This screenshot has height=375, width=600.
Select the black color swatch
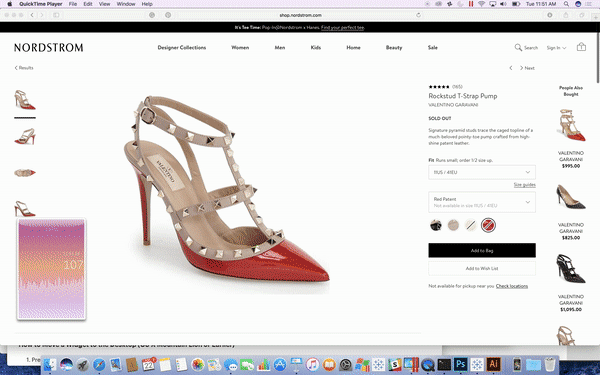[x=435, y=225]
